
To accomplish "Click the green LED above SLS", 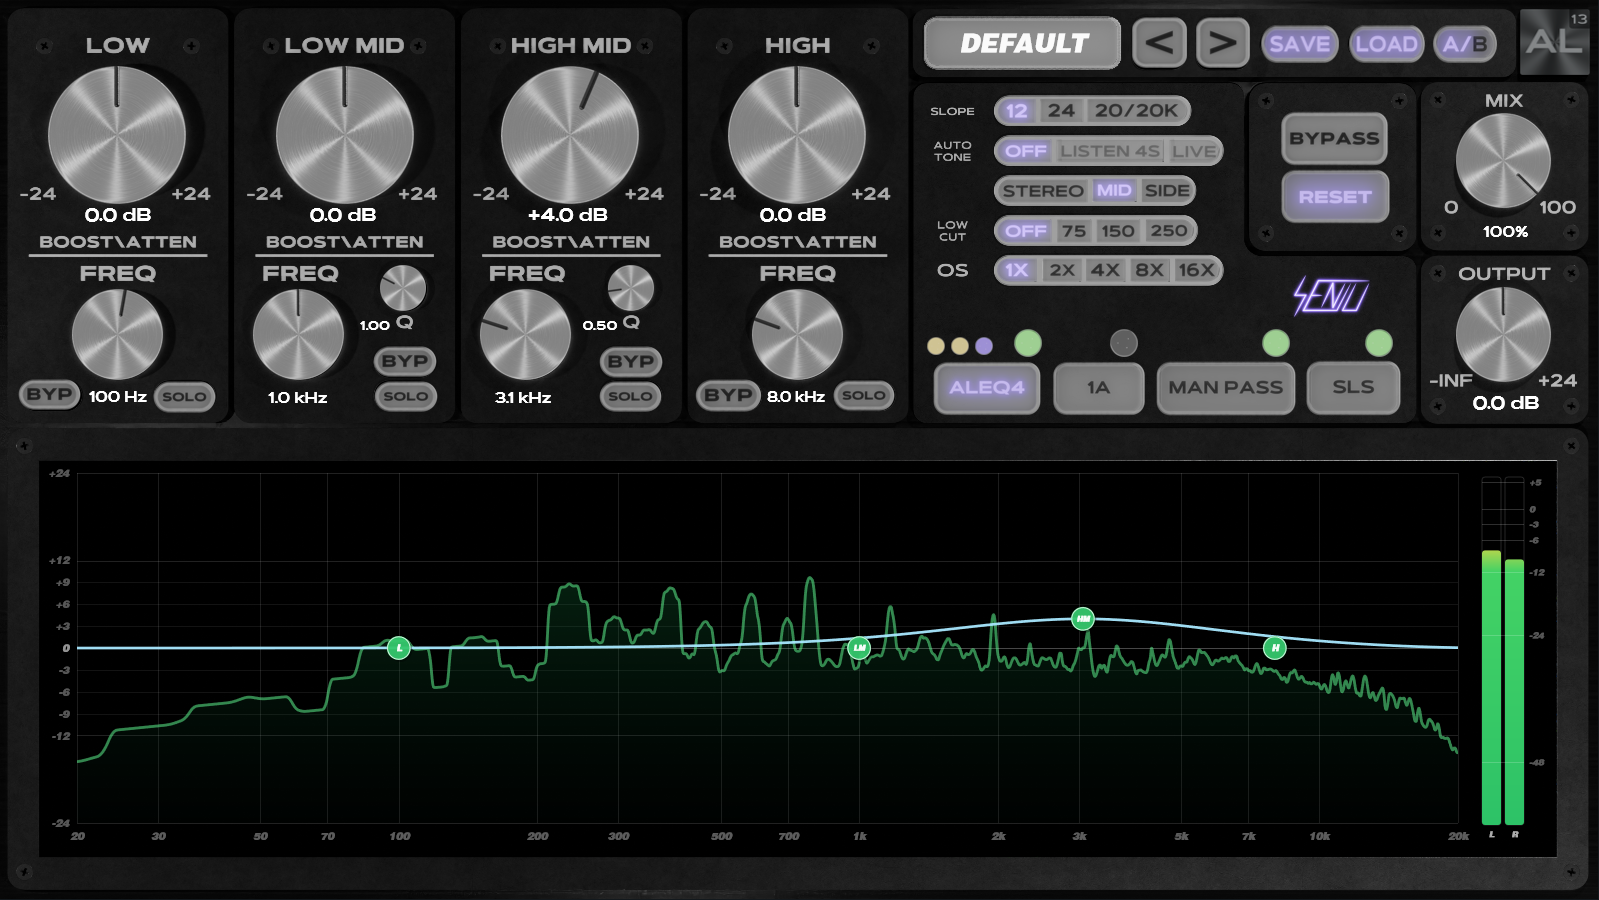I will click(x=1379, y=343).
